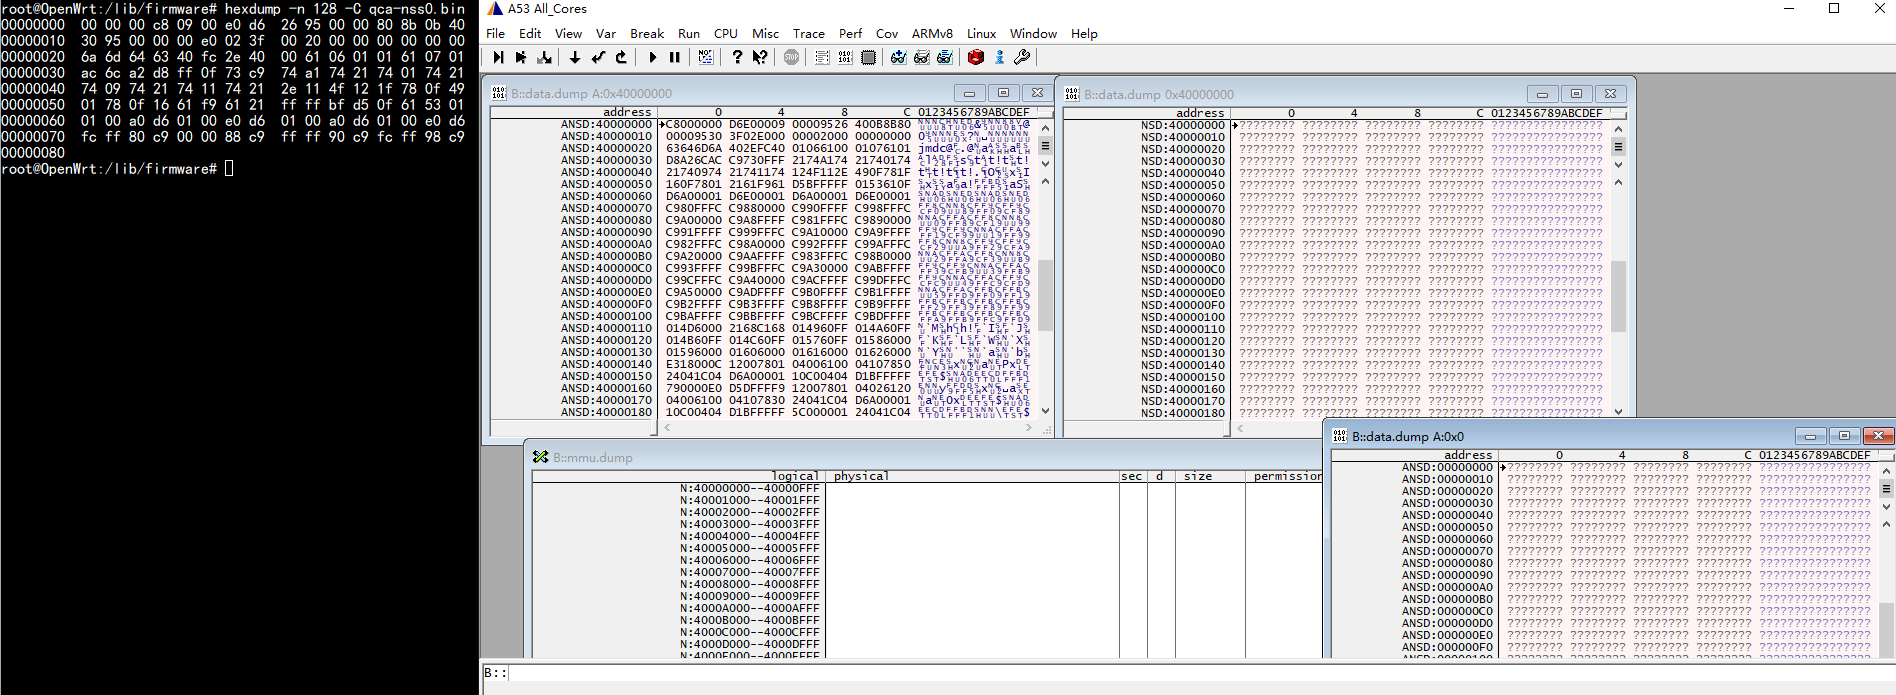The height and width of the screenshot is (695, 1896).
Task: Open the File menu
Action: pyautogui.click(x=495, y=33)
